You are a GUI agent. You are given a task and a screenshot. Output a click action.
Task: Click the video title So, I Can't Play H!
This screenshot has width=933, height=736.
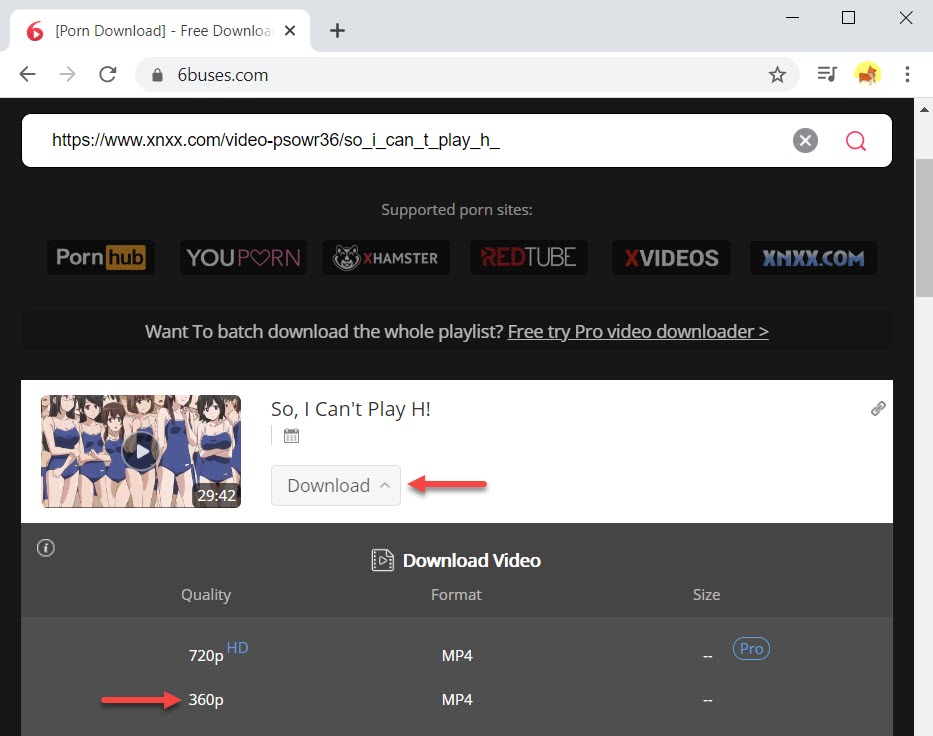[350, 409]
